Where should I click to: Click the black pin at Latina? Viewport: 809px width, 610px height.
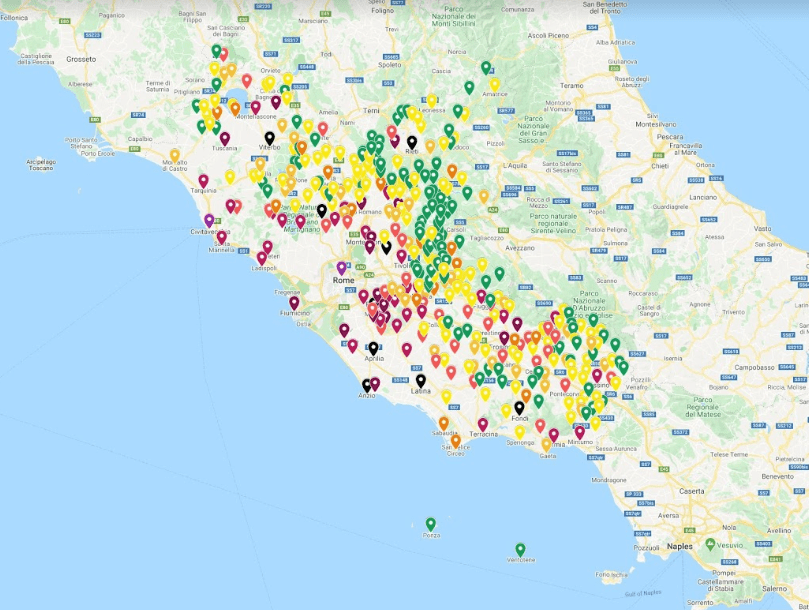coord(420,381)
